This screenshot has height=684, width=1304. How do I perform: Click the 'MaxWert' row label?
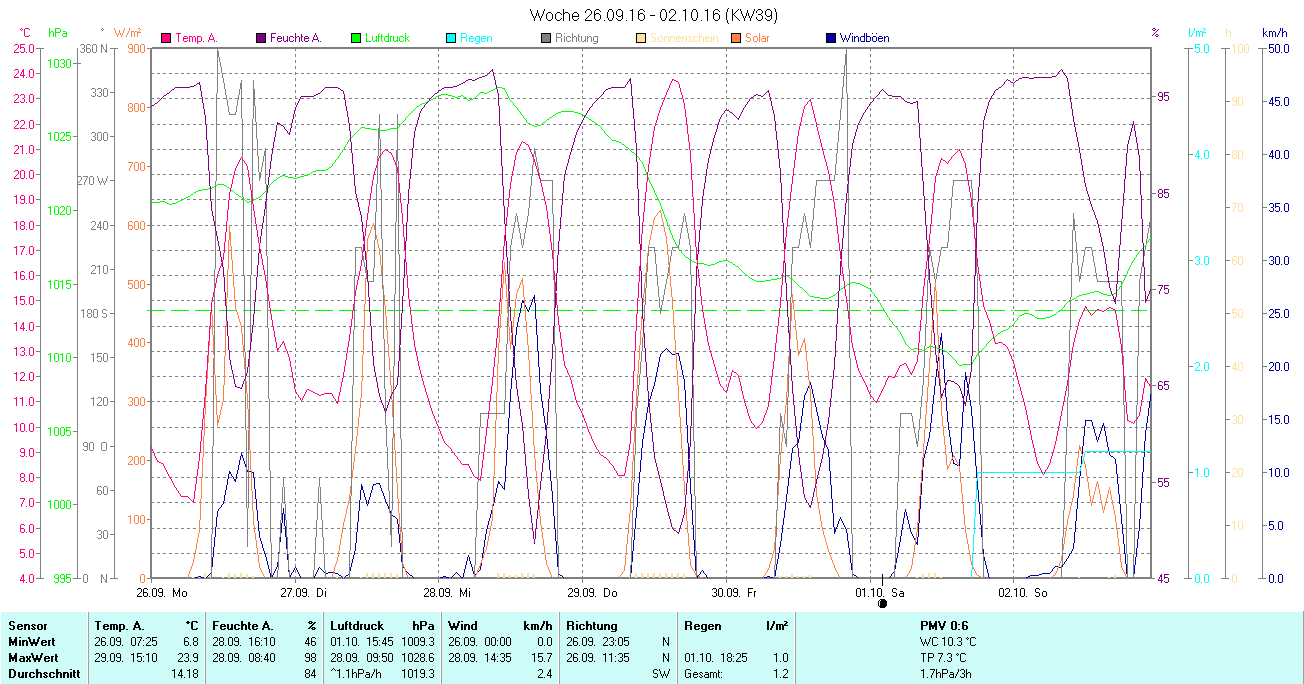(x=32, y=657)
